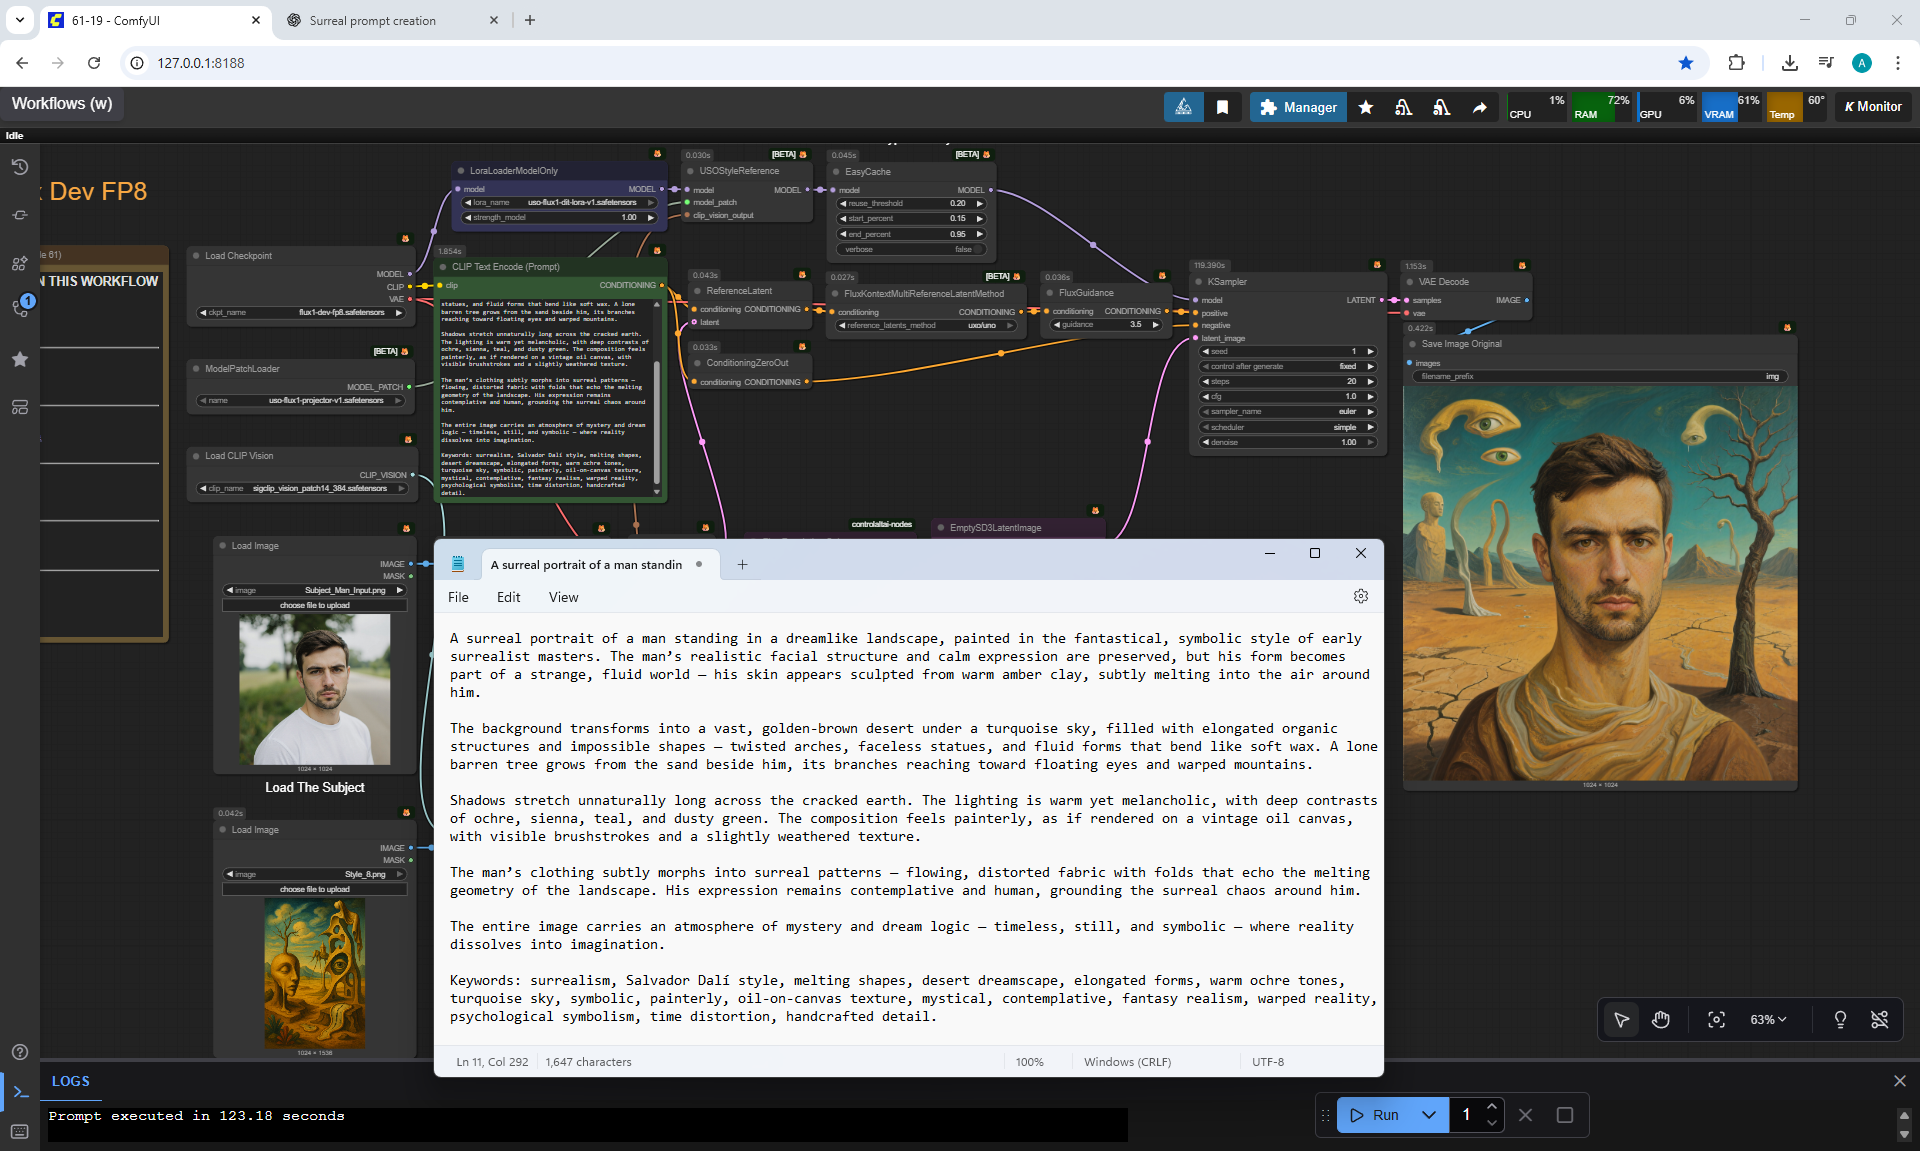Click the share arrow icon
Image resolution: width=1920 pixels, height=1151 pixels.
click(1480, 107)
